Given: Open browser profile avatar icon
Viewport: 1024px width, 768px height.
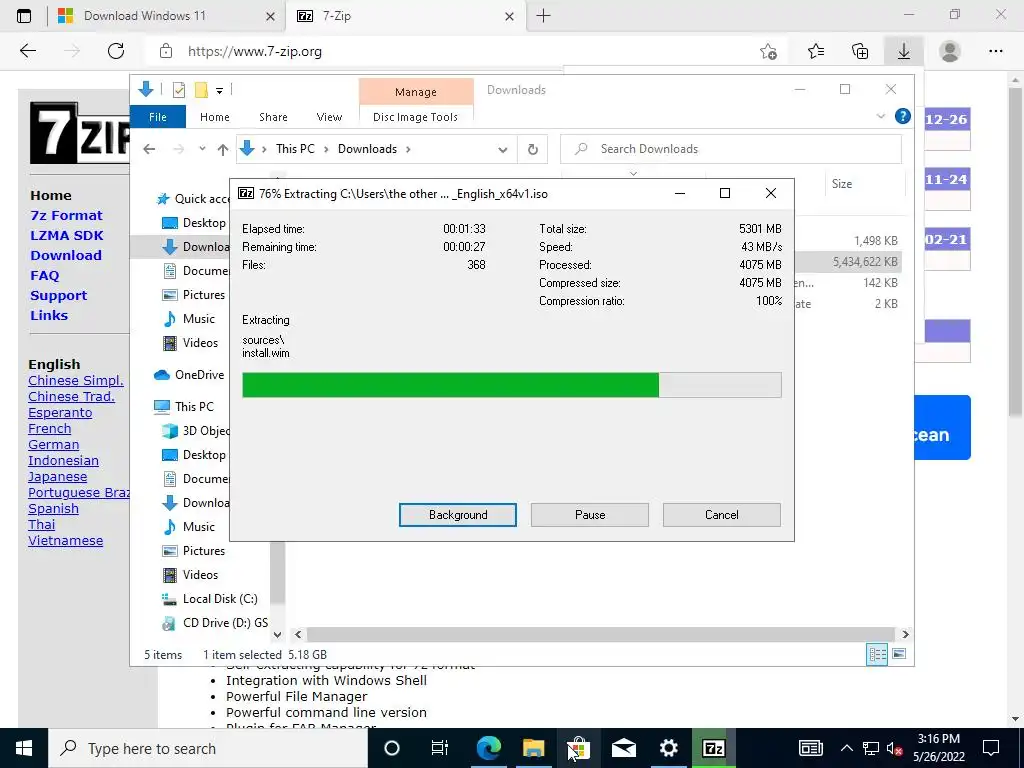Looking at the screenshot, I should pos(950,51).
